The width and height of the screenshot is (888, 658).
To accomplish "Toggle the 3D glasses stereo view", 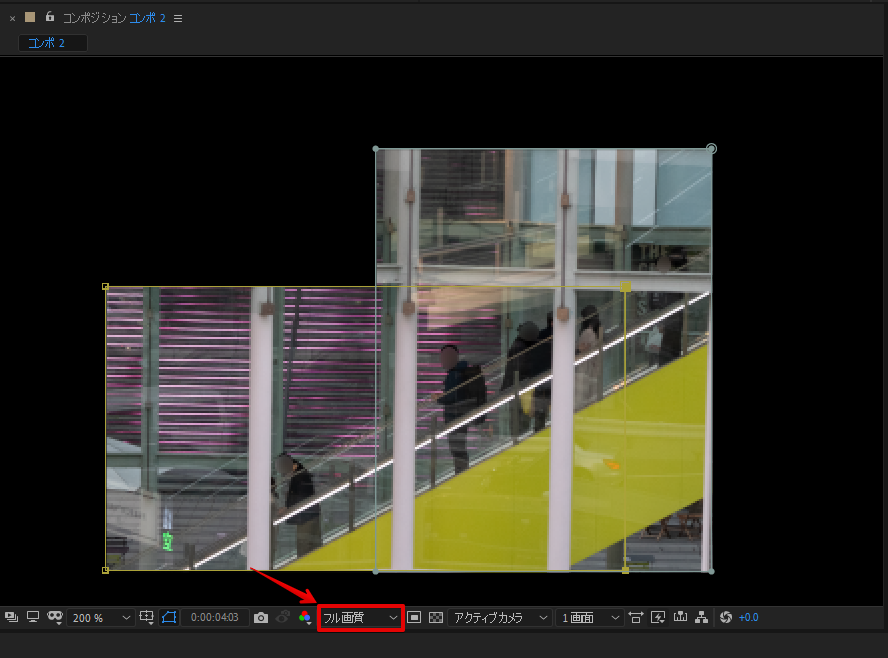I will [x=56, y=617].
